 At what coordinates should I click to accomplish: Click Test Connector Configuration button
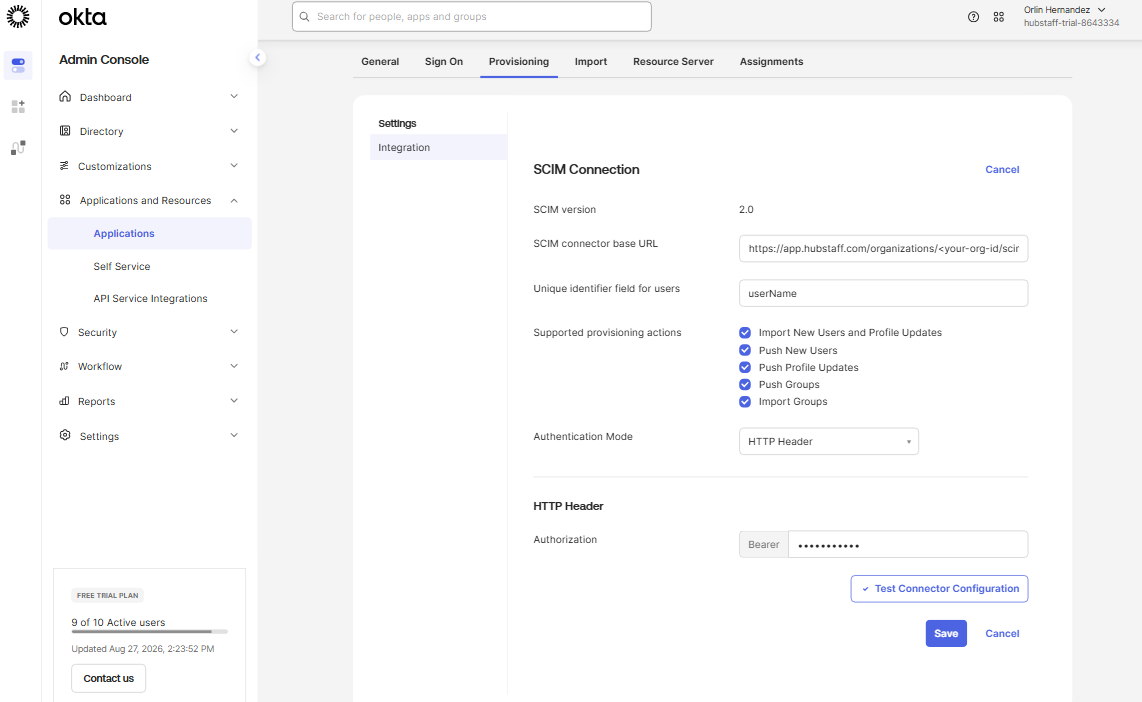[x=939, y=588]
